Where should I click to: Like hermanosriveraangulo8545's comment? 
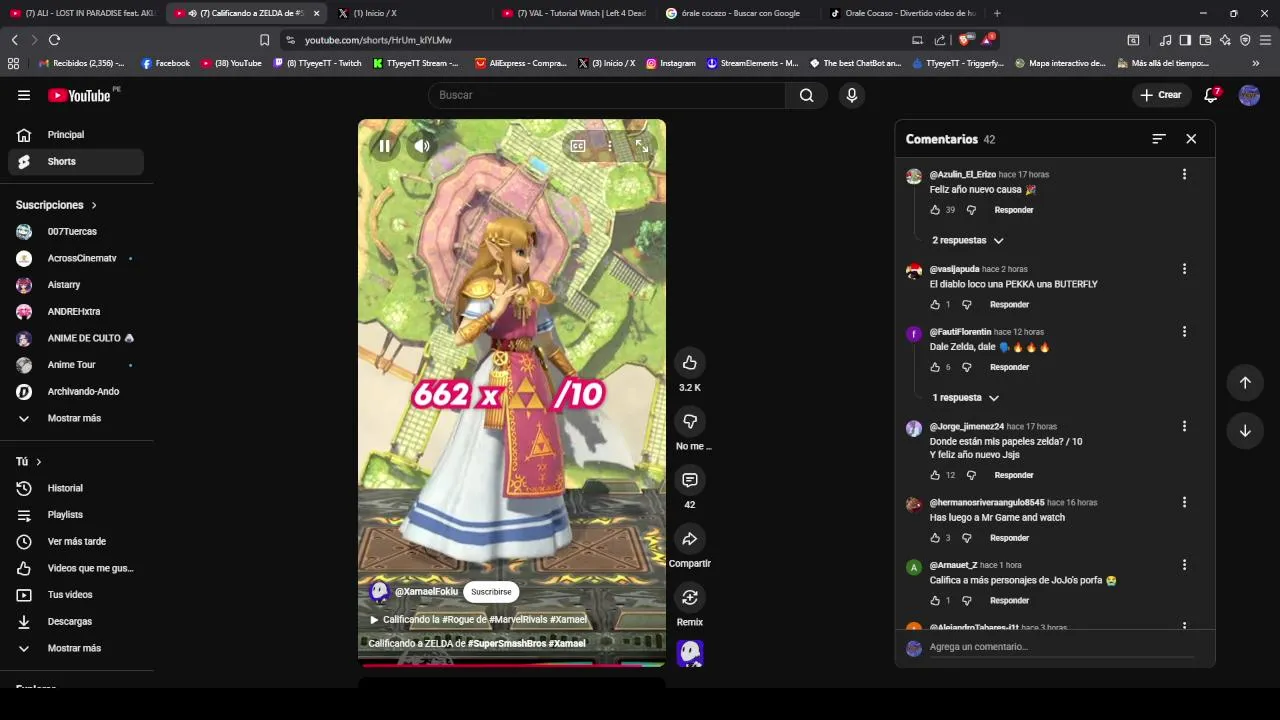[x=935, y=538]
